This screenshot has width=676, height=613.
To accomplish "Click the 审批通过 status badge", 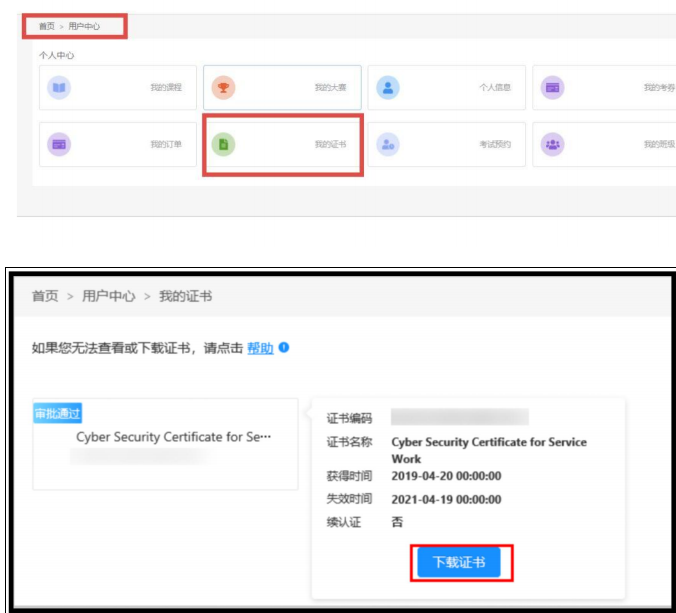I will 57,414.
